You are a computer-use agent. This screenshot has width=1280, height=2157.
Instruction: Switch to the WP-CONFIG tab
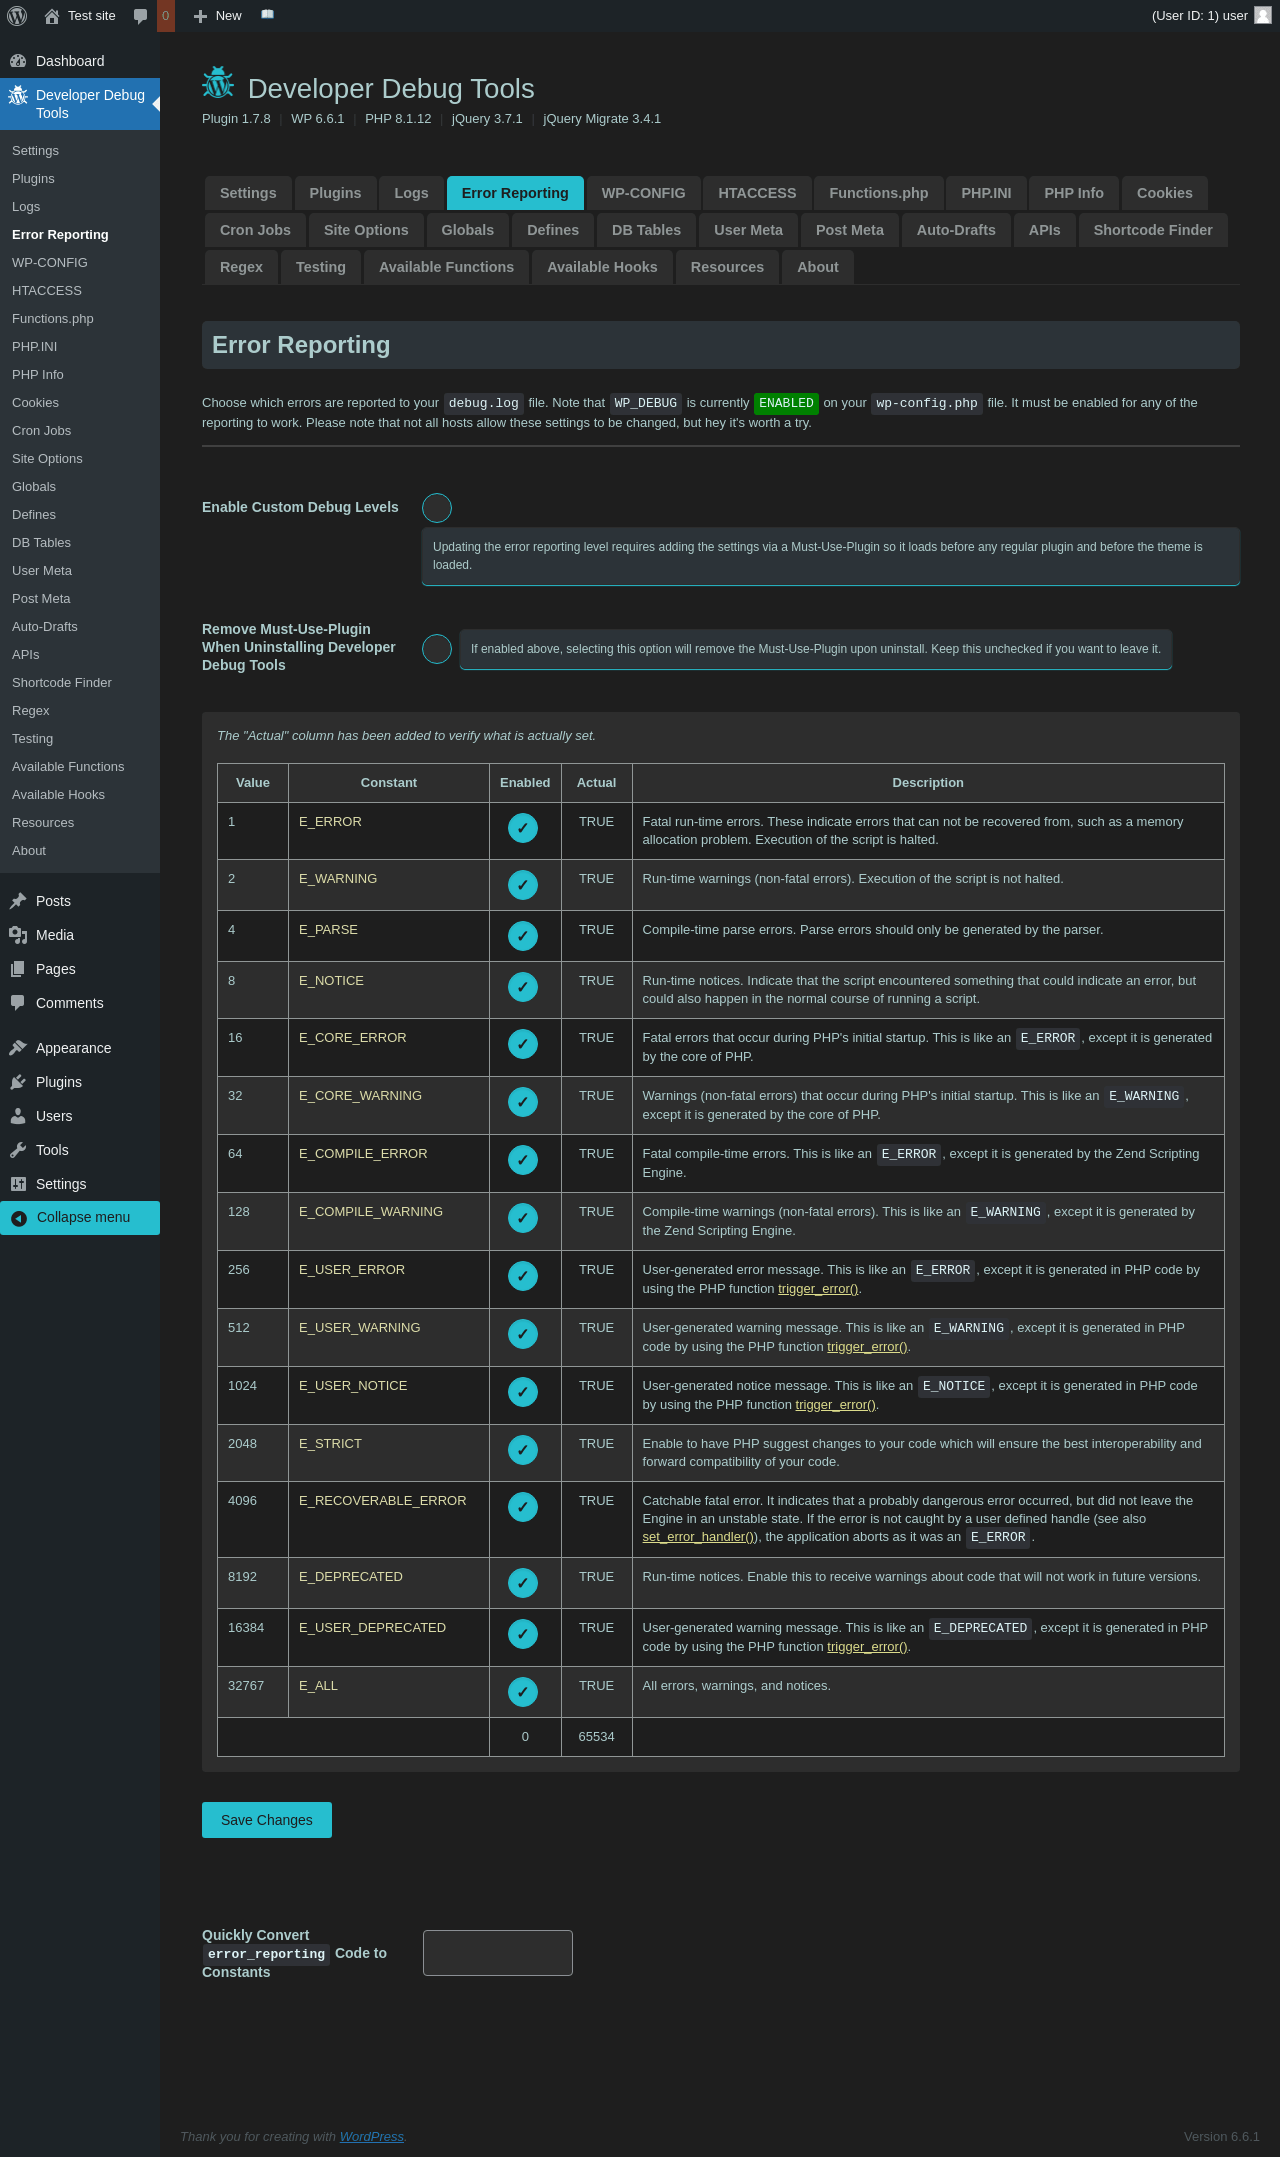[x=643, y=193]
